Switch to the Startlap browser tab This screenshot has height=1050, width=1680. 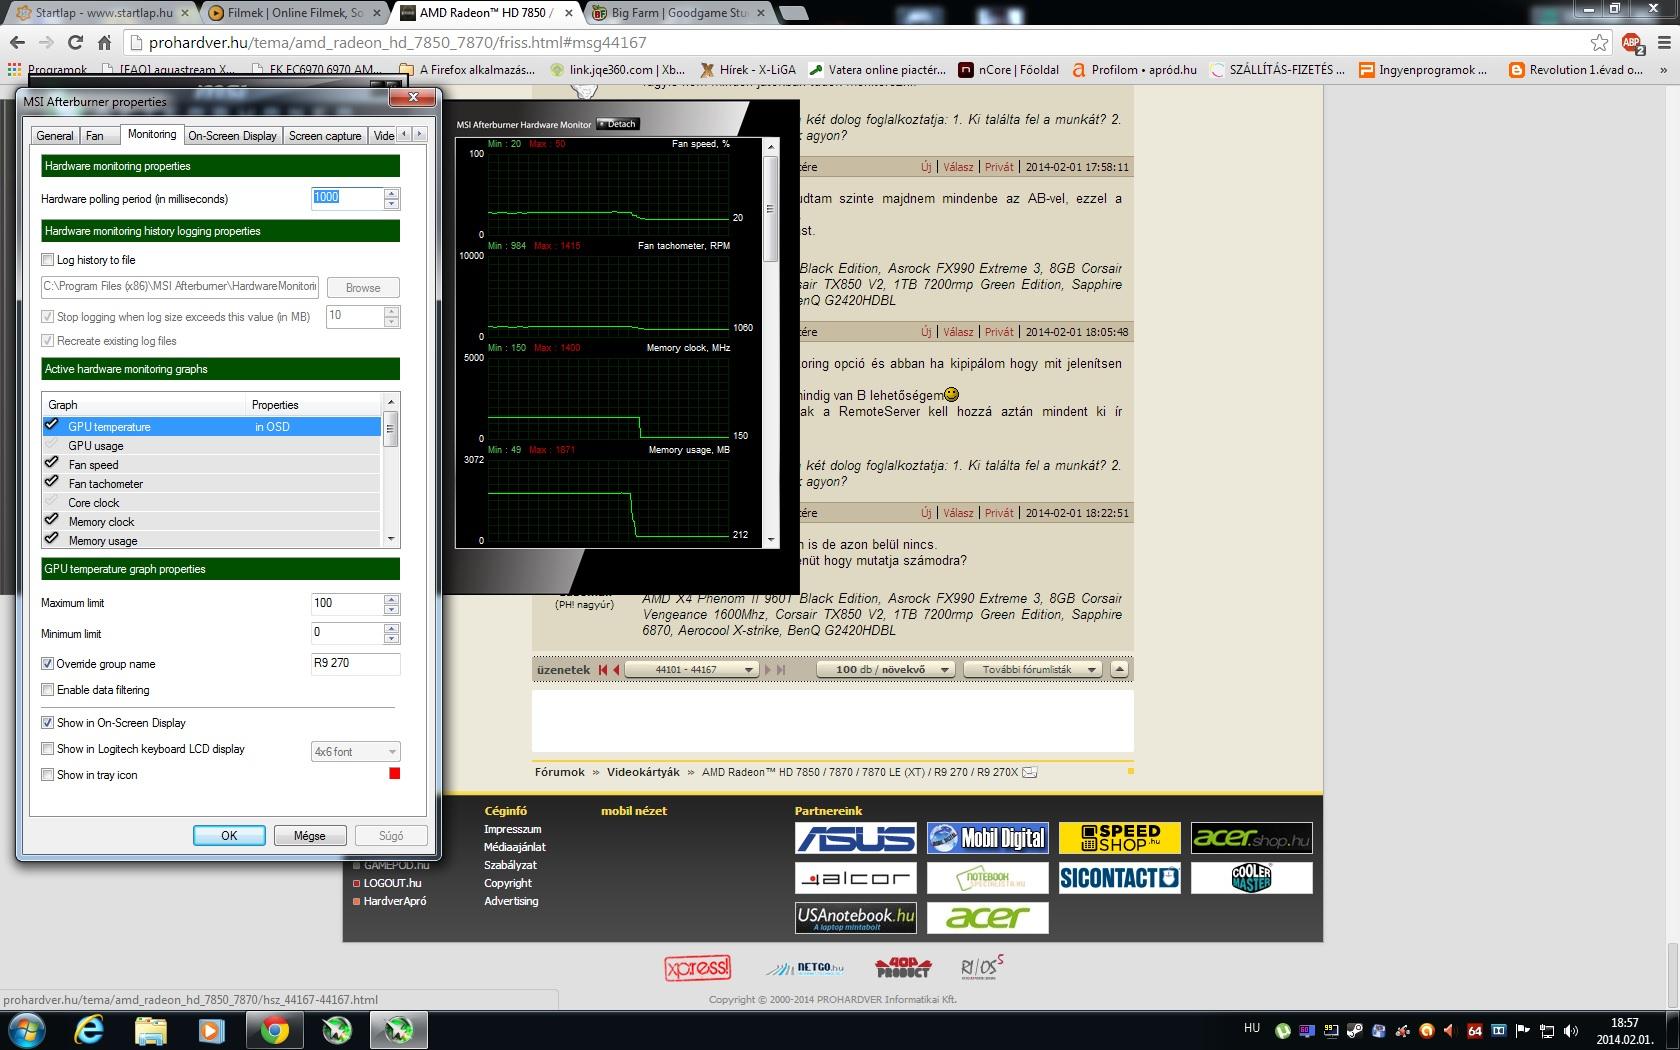pyautogui.click(x=100, y=13)
